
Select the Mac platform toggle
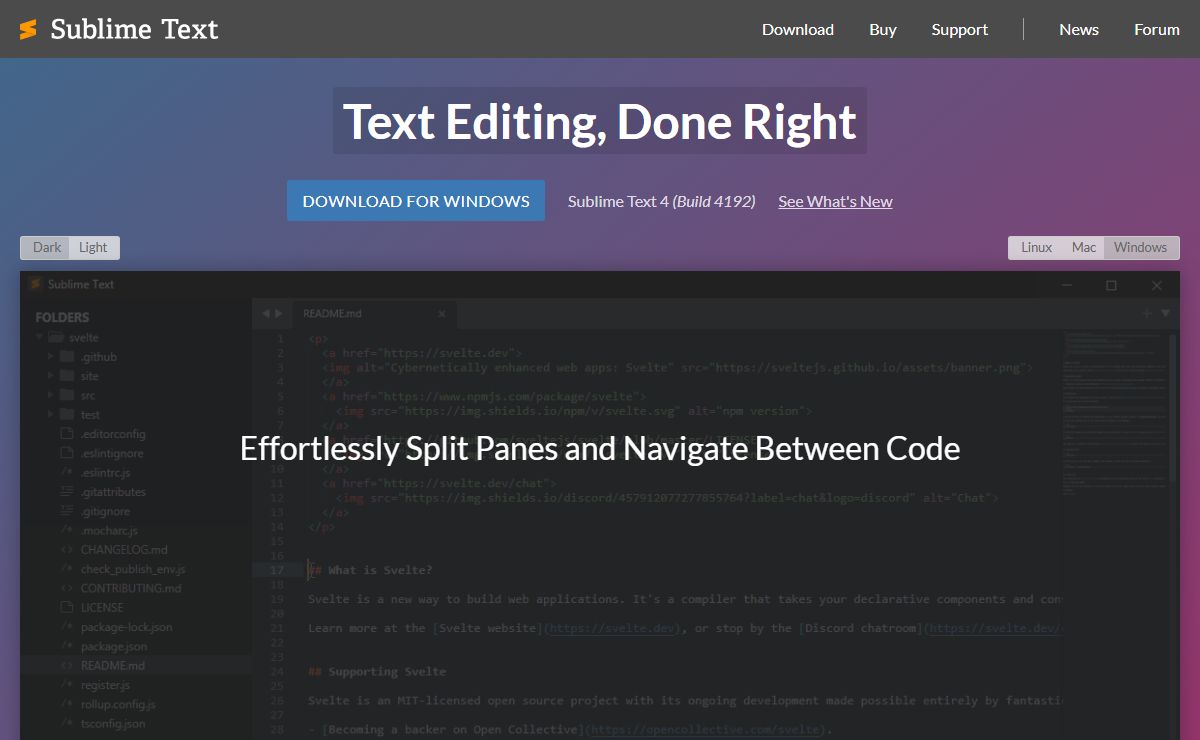[x=1084, y=247]
